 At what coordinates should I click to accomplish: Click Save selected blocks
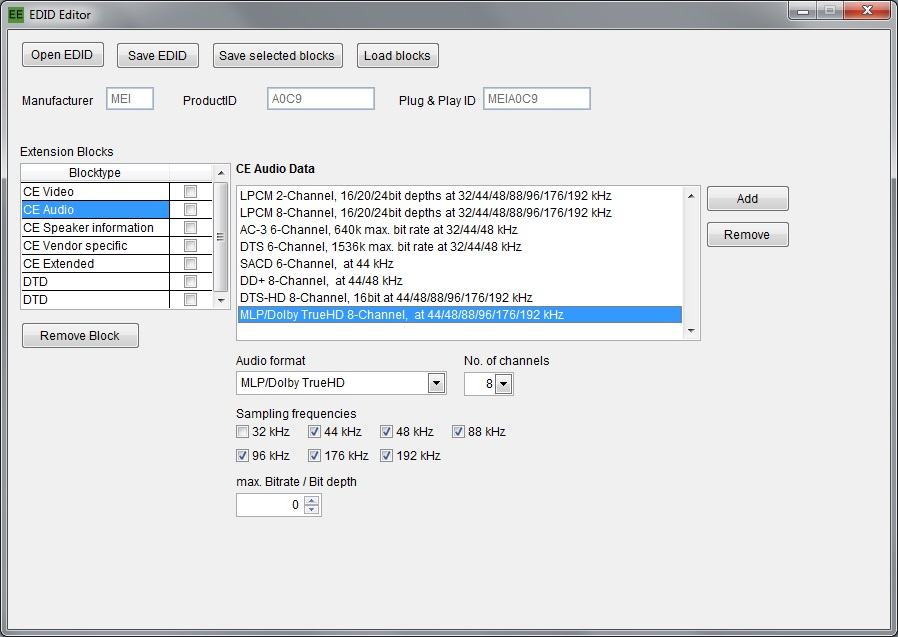tap(277, 56)
